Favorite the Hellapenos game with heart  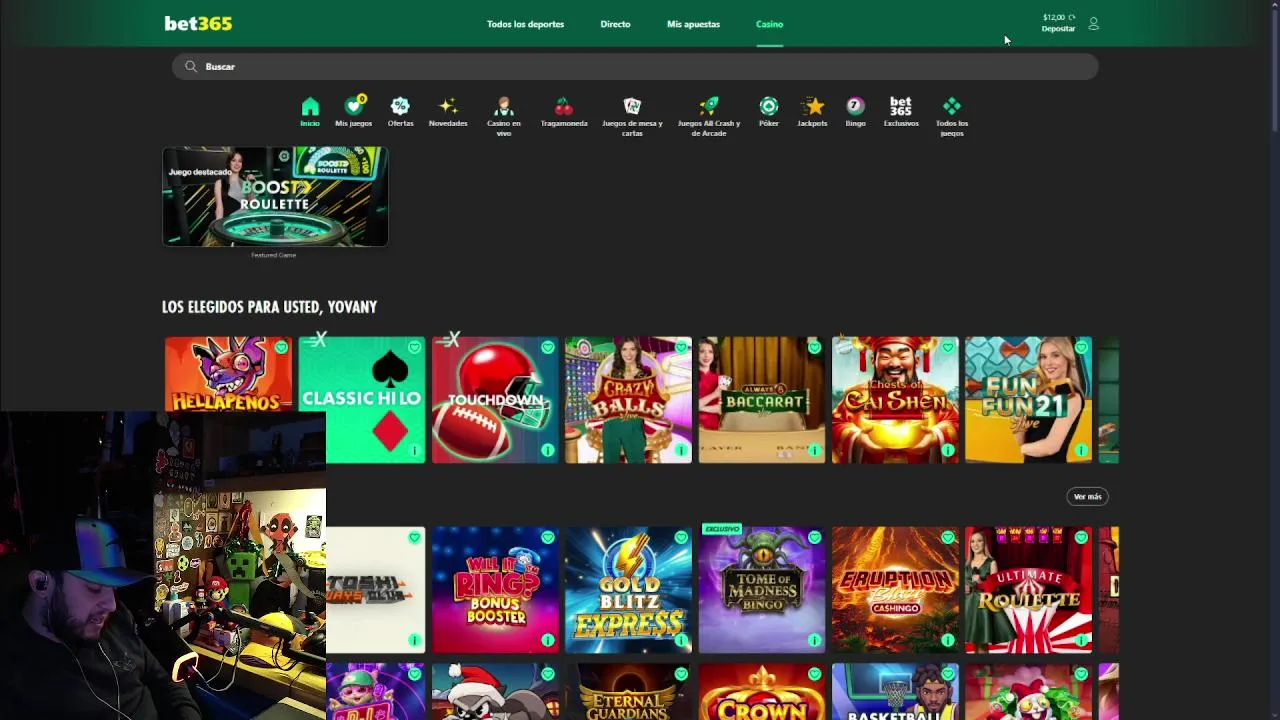(281, 347)
